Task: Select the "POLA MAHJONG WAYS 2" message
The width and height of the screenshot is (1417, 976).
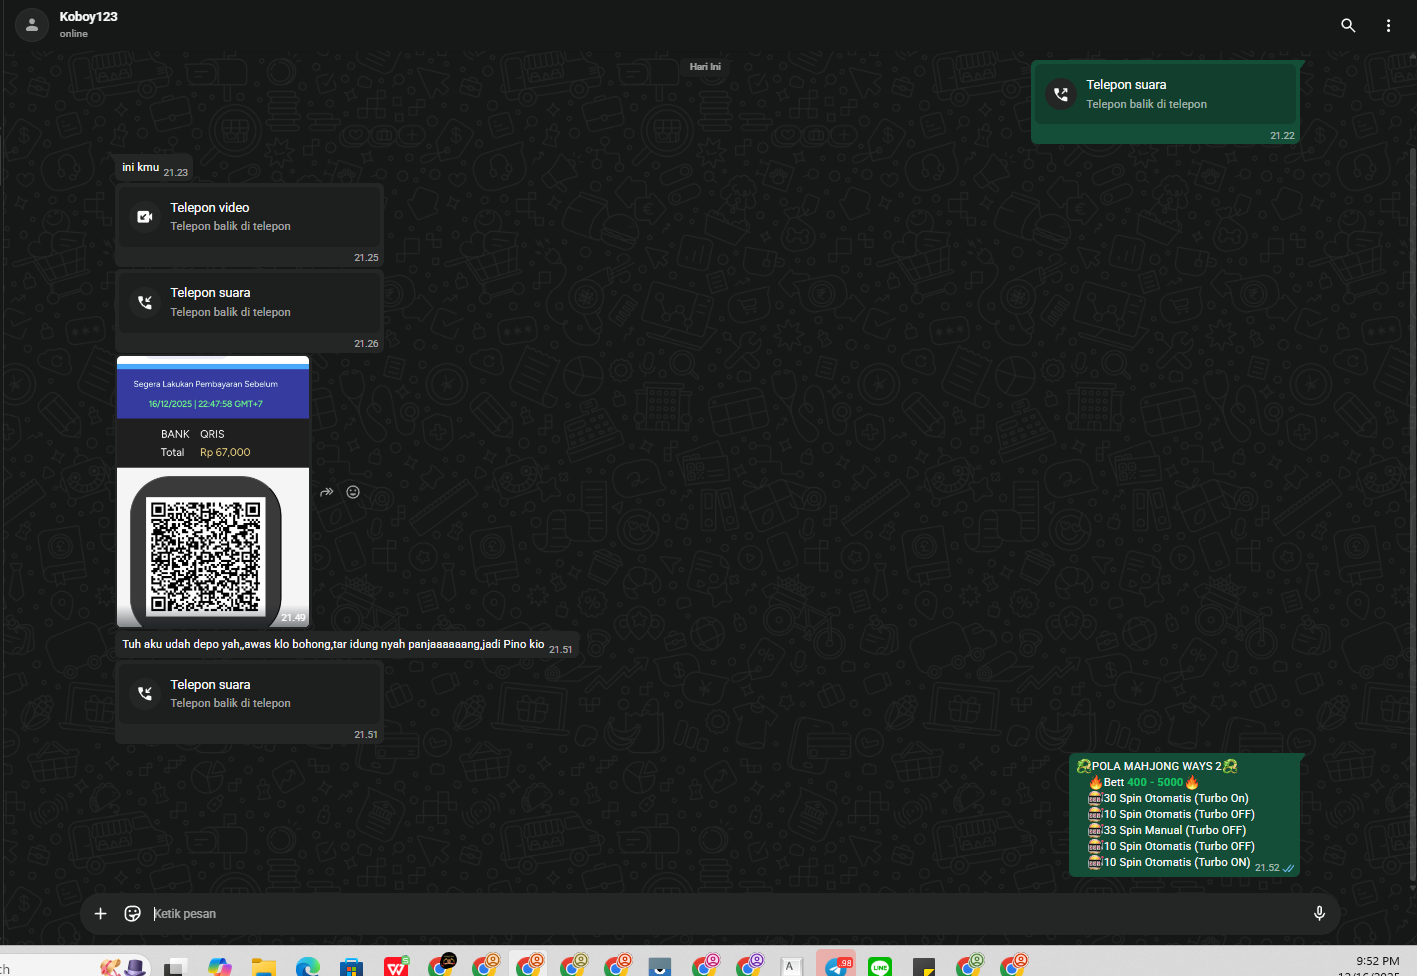Action: point(1185,815)
